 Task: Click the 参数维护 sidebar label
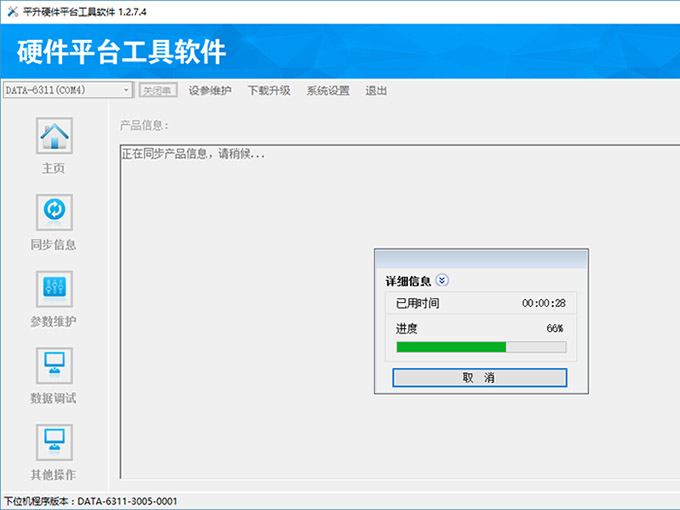tap(53, 321)
